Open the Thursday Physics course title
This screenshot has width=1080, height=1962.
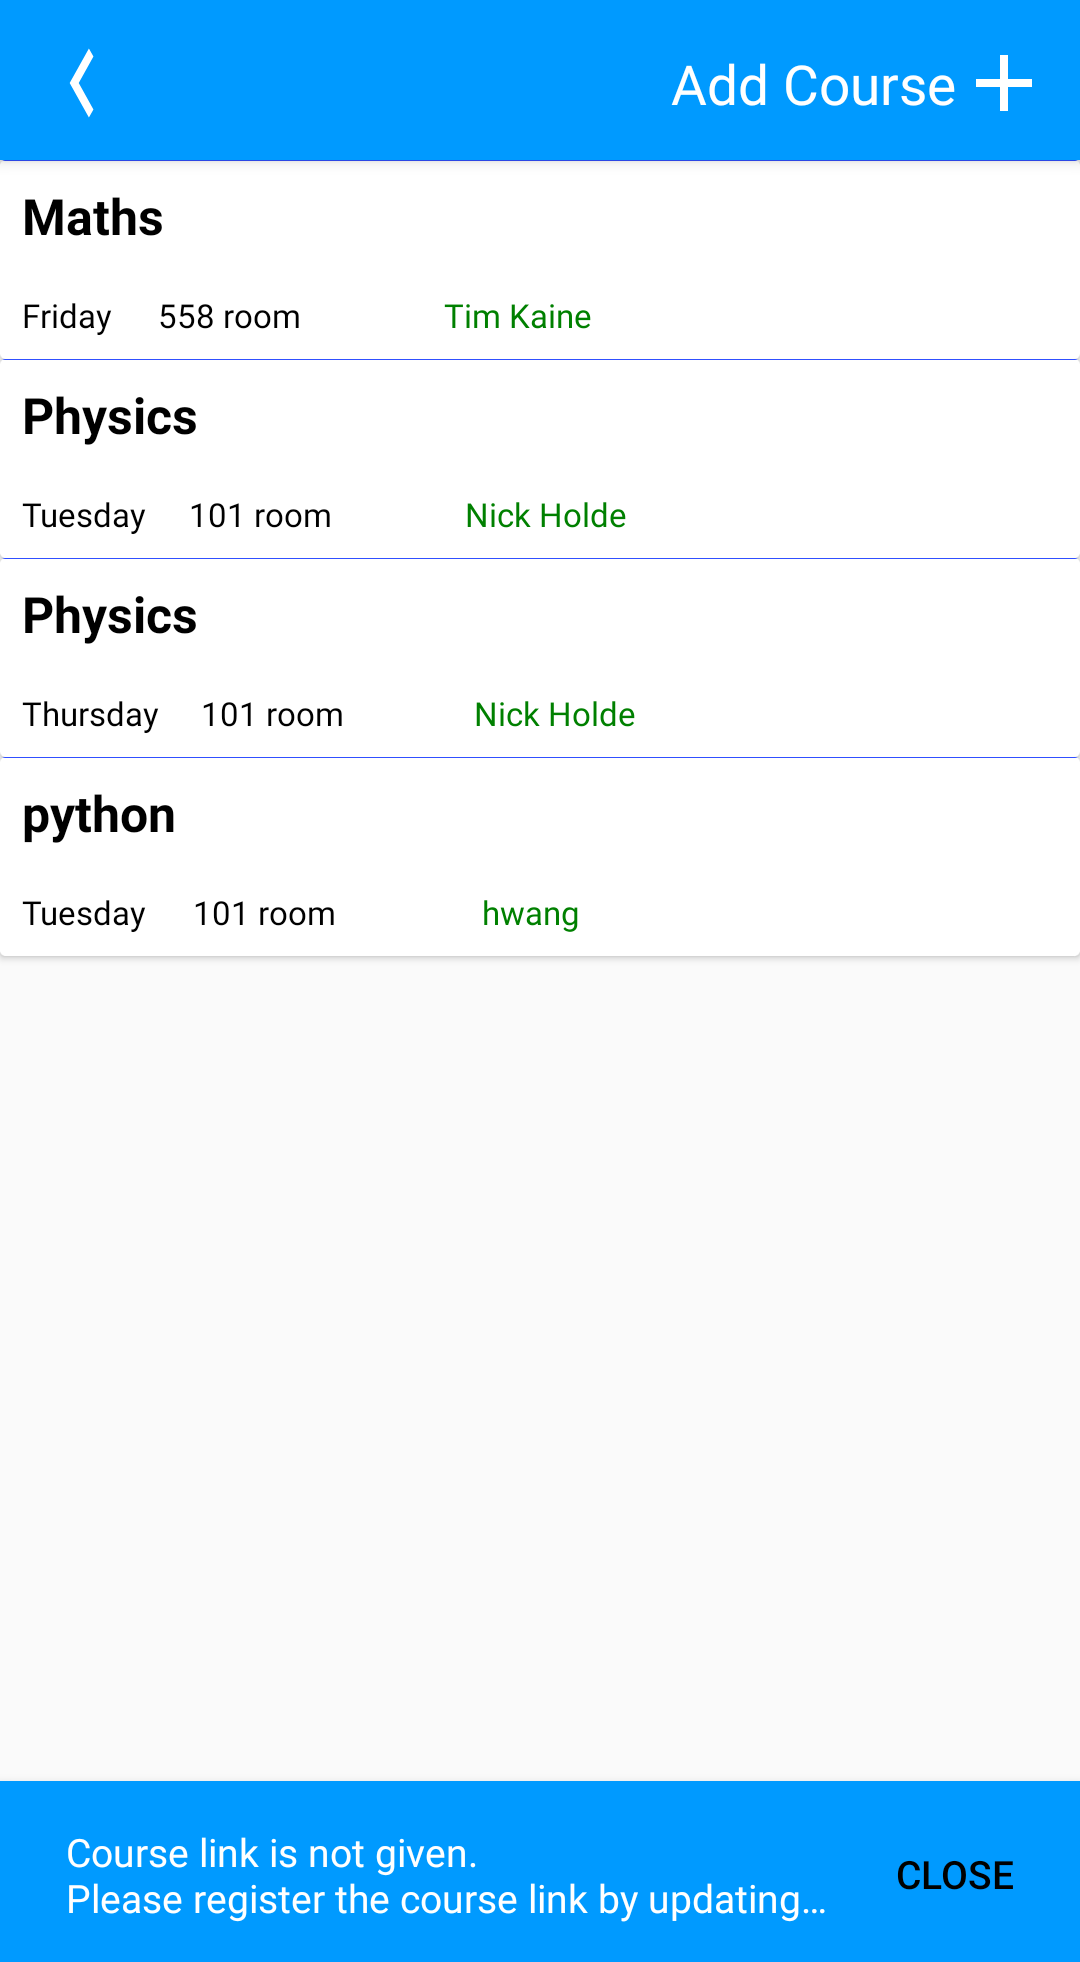point(110,616)
